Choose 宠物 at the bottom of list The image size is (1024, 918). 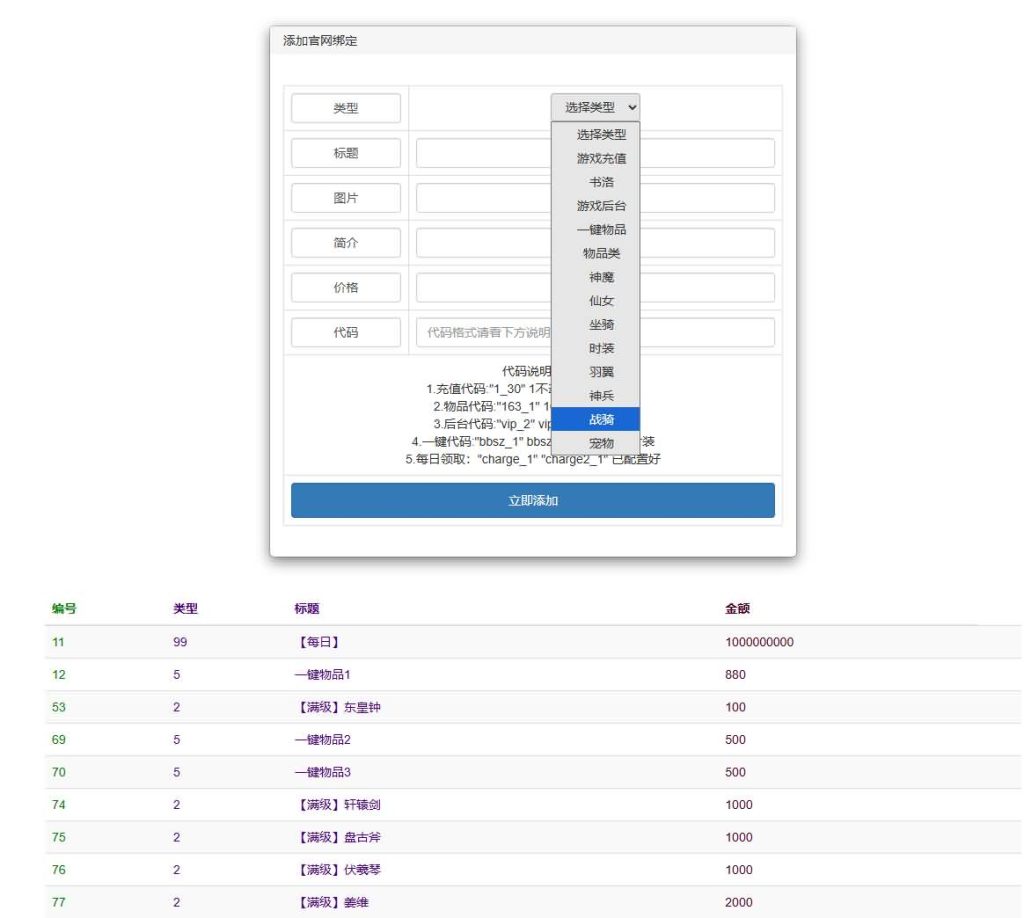click(x=600, y=443)
